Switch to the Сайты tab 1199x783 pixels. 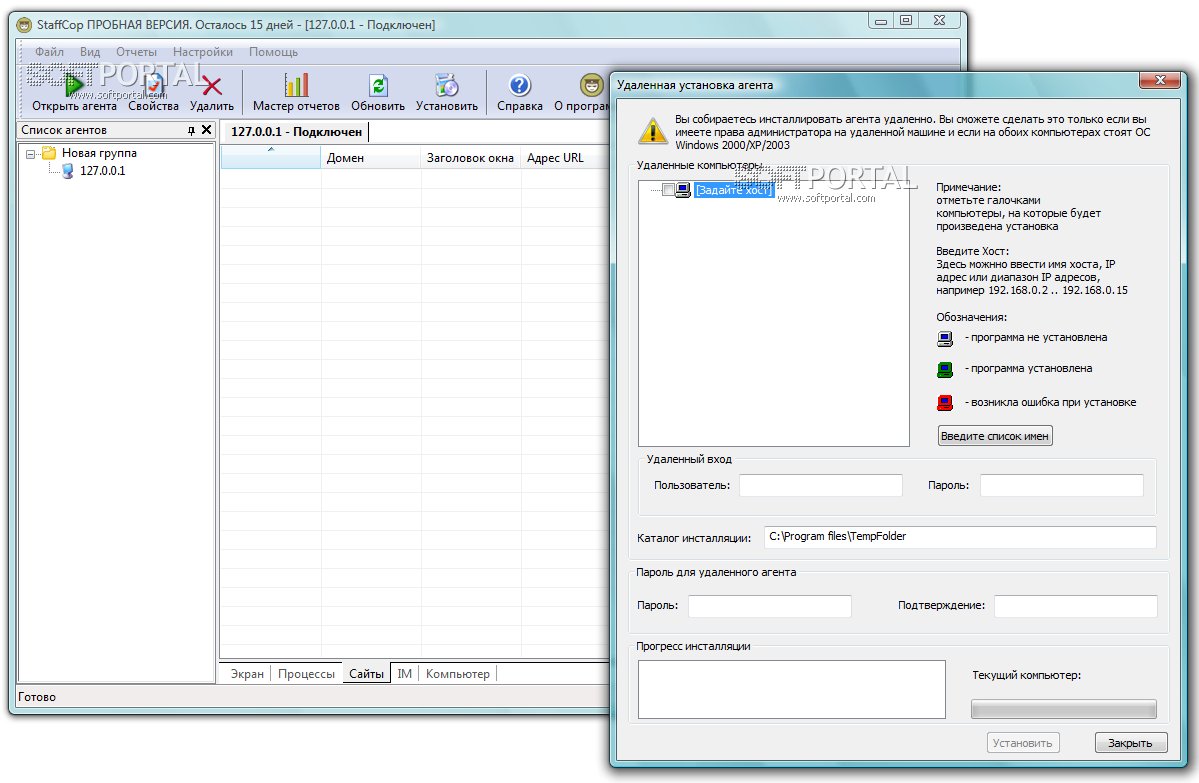(366, 674)
